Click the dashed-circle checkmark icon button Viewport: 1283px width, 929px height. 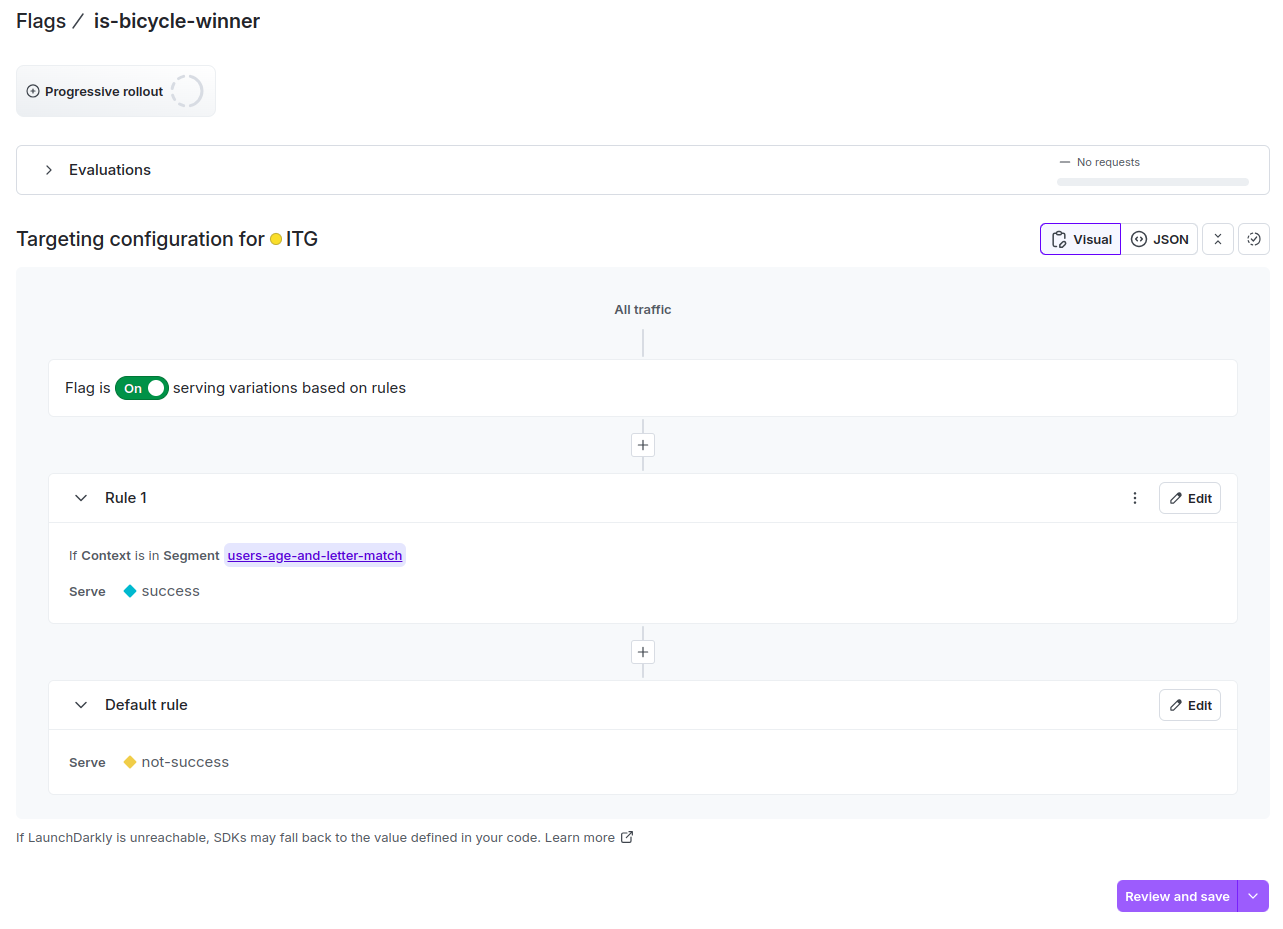[1254, 239]
